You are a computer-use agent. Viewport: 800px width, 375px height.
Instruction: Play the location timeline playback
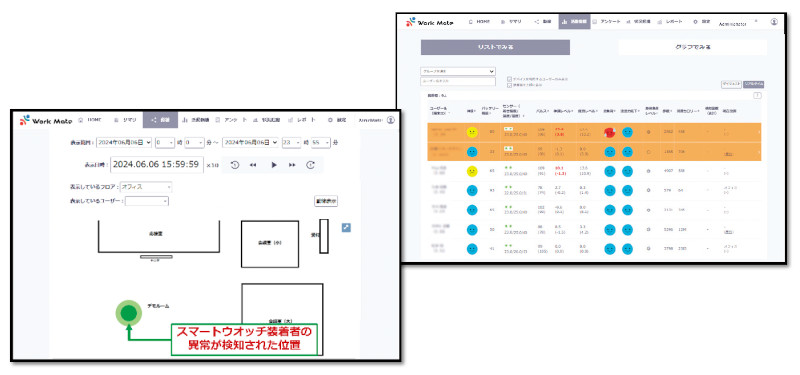point(274,165)
